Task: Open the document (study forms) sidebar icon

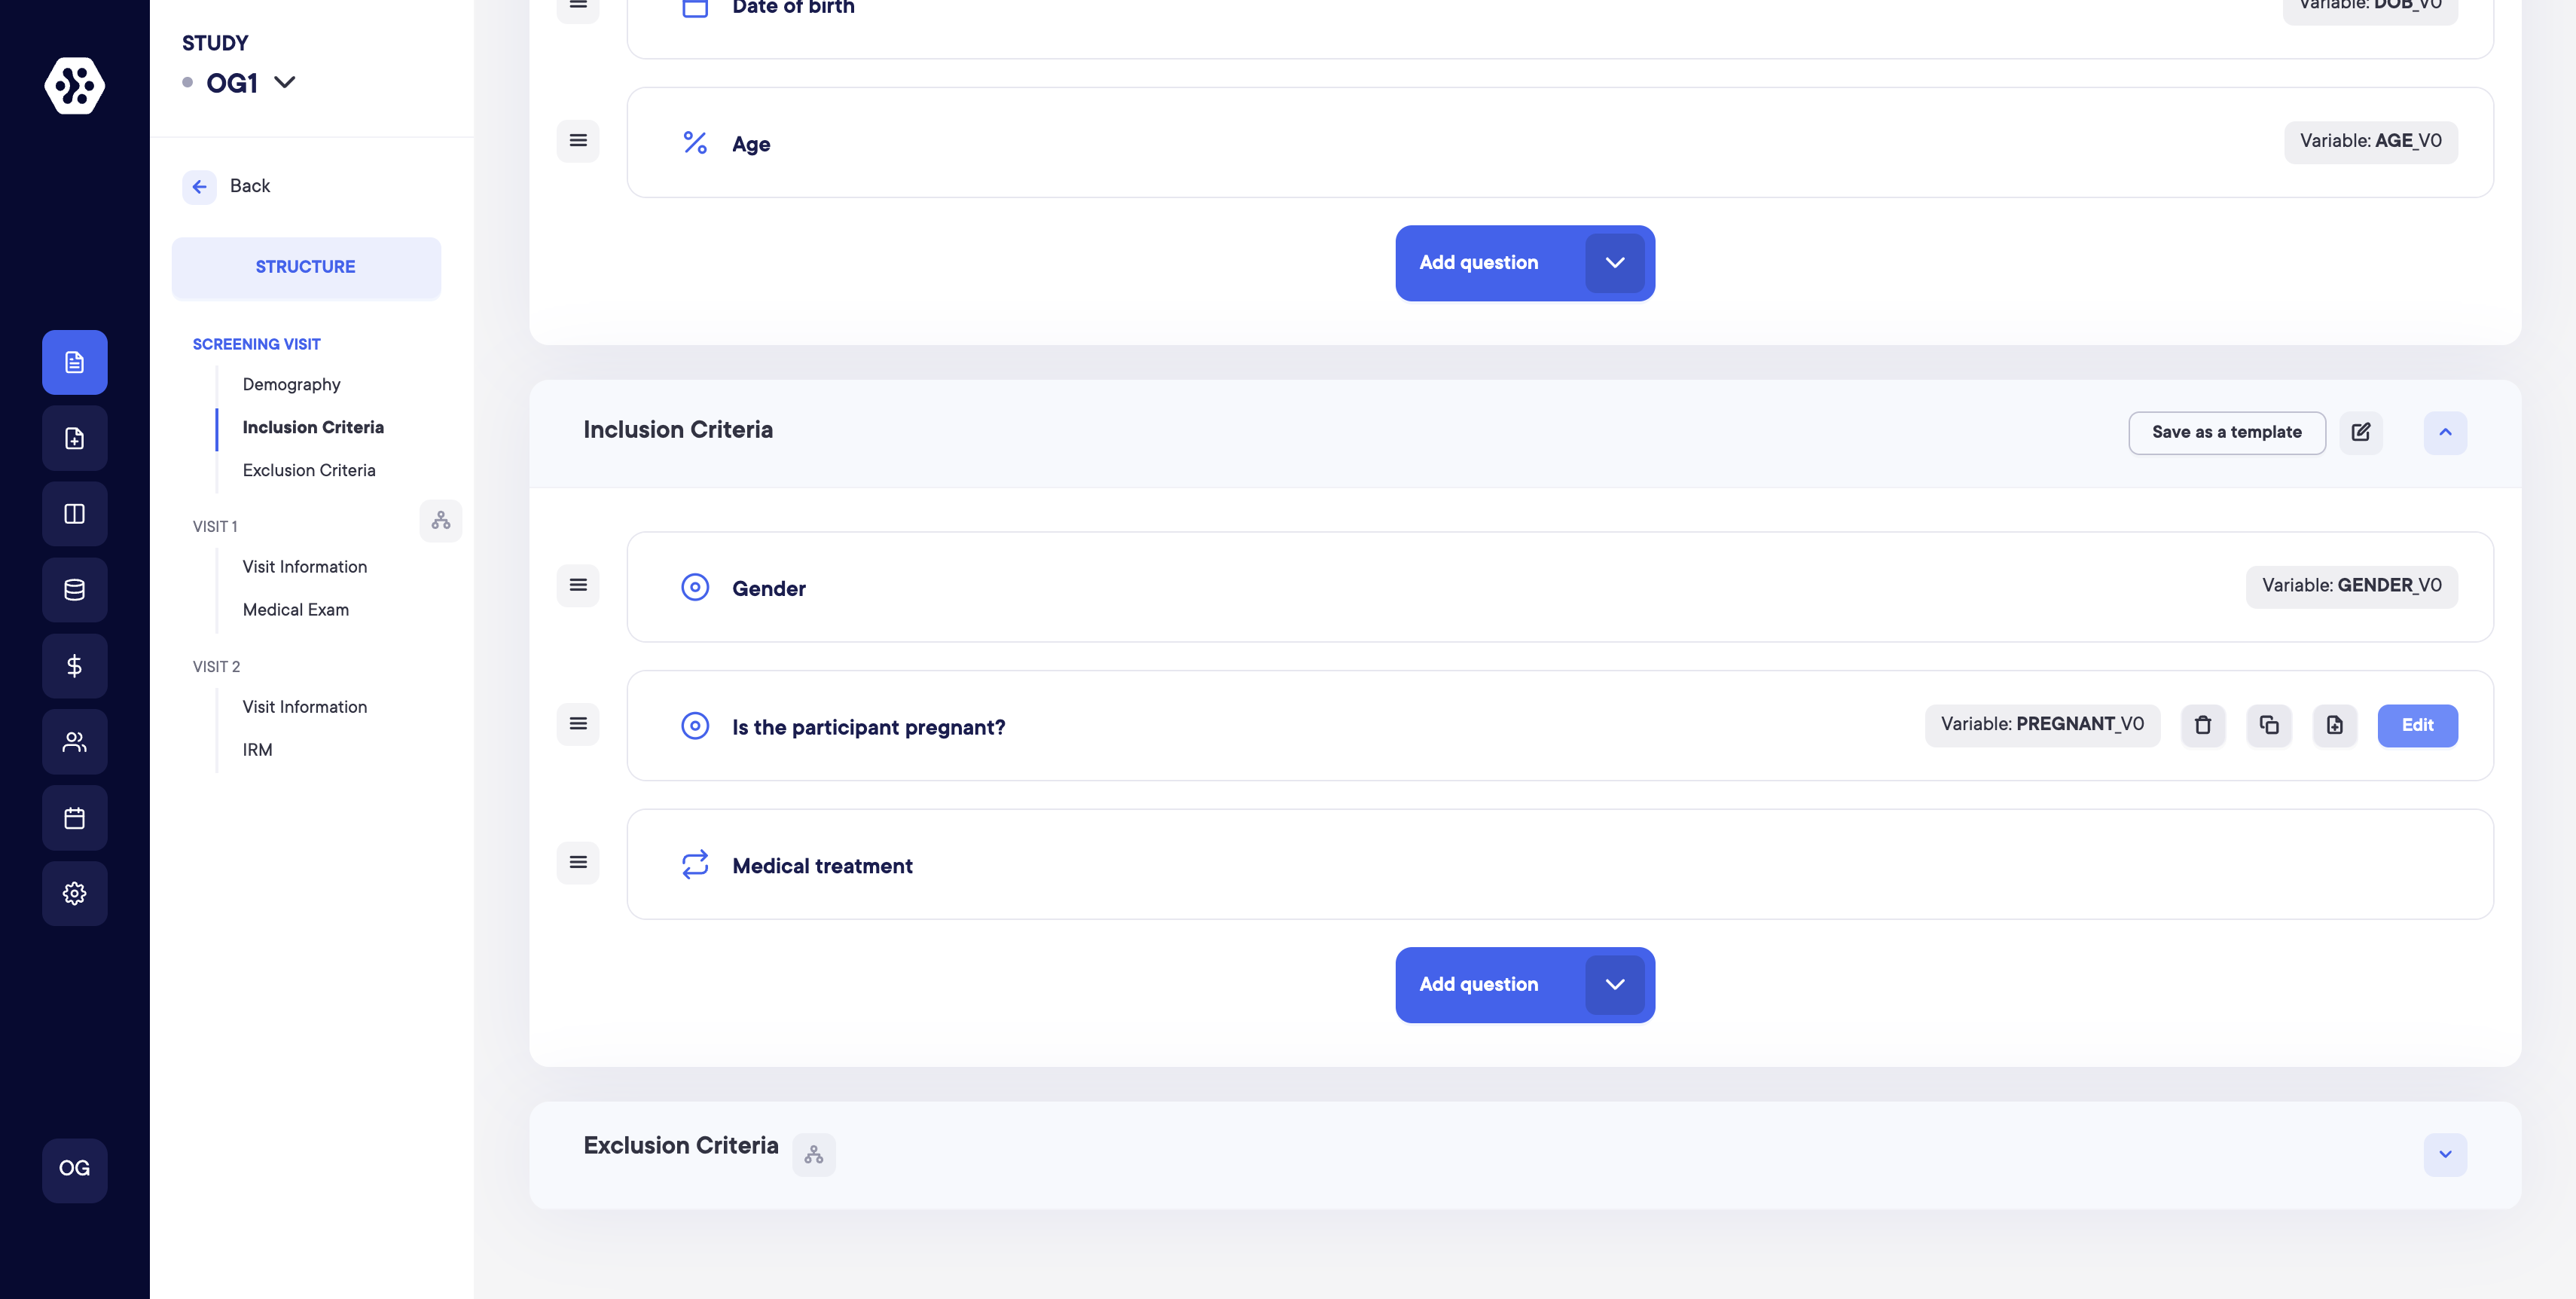Action: [75, 362]
